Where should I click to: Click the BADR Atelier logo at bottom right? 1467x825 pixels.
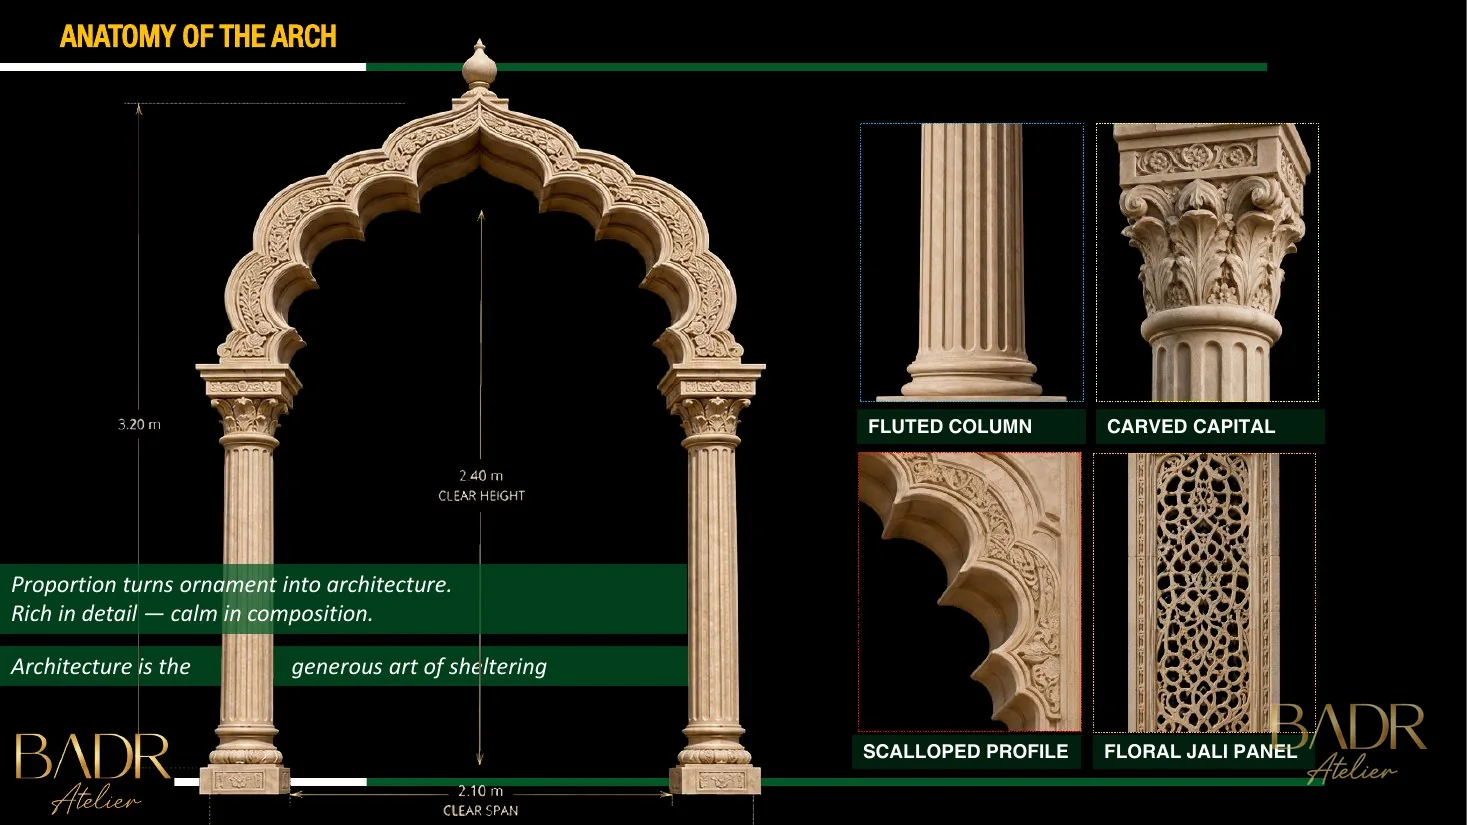[1348, 742]
